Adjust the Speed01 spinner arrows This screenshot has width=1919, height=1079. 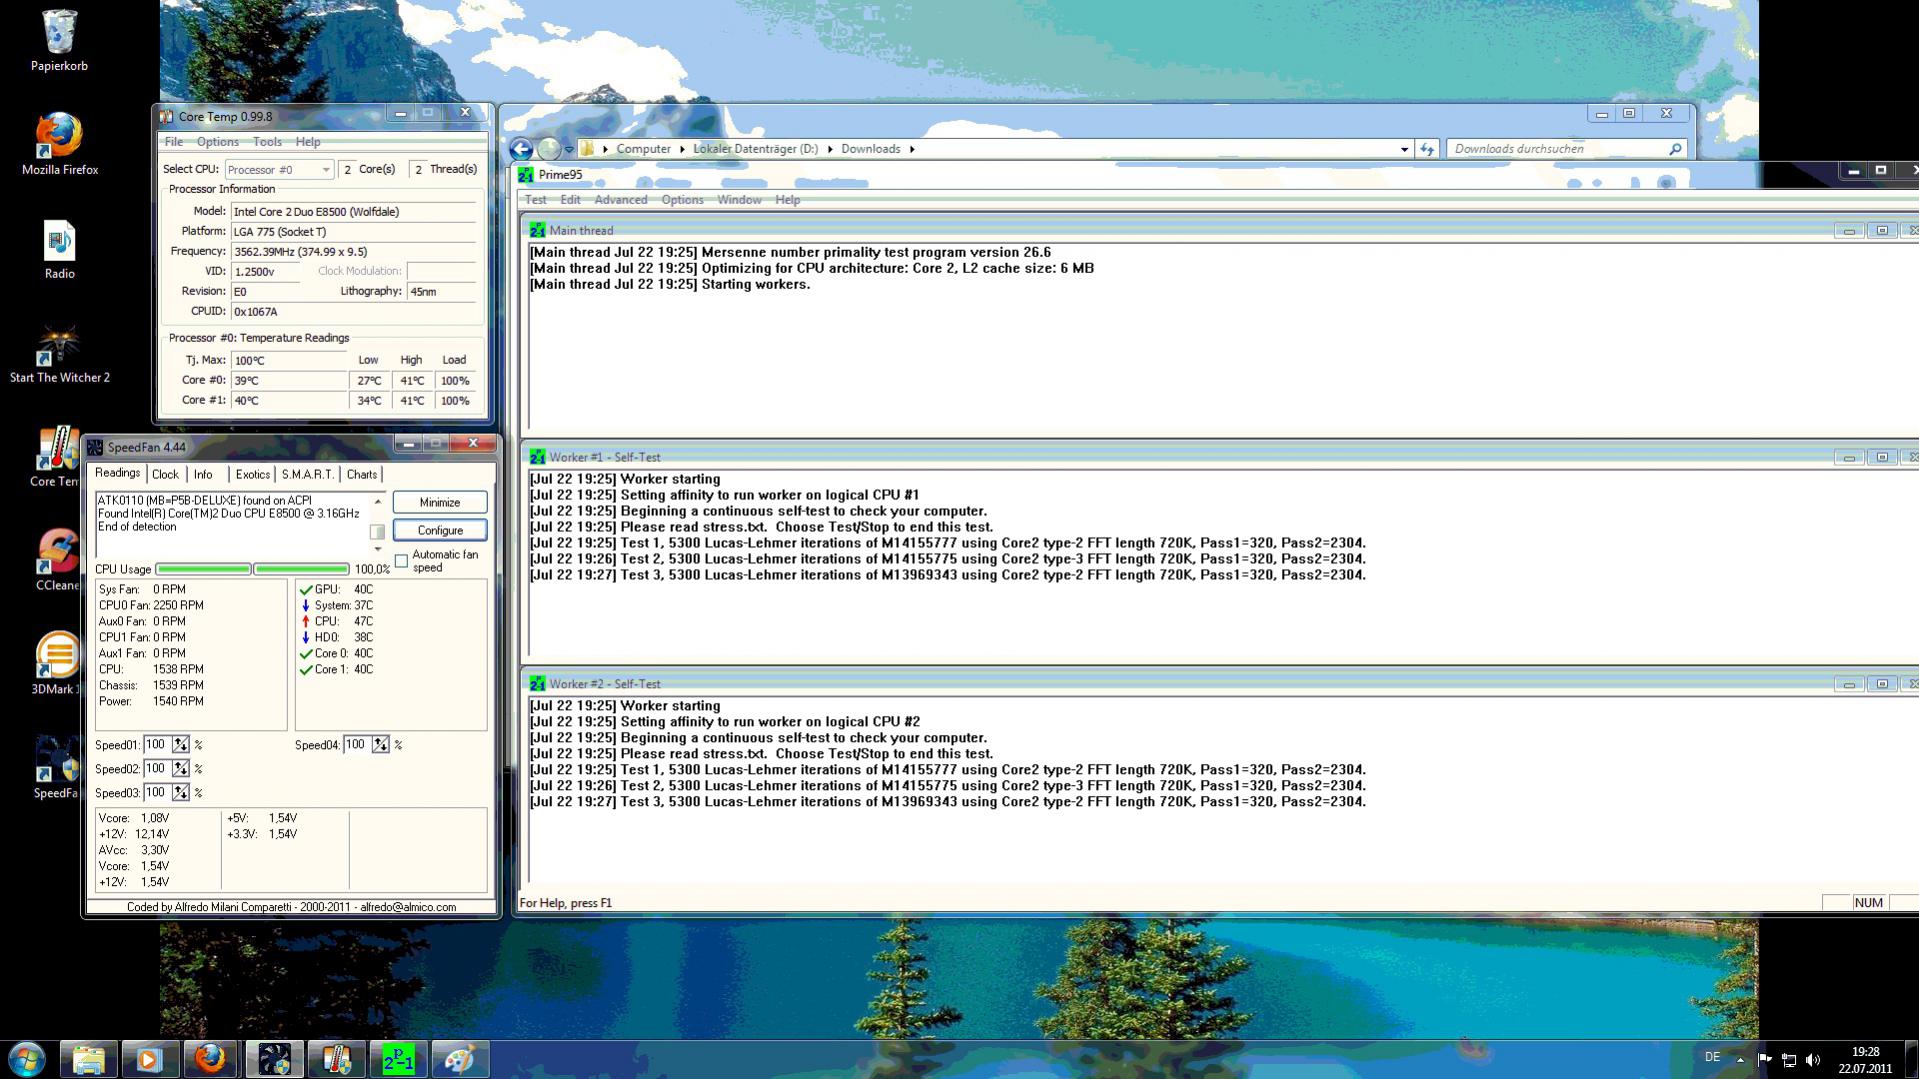click(x=180, y=745)
